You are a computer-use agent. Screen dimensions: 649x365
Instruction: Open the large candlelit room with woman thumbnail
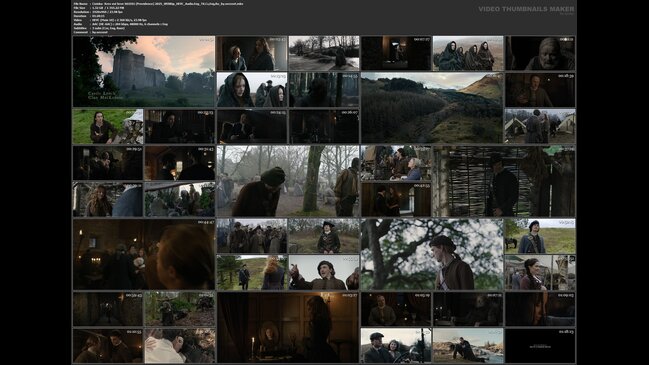point(288,327)
